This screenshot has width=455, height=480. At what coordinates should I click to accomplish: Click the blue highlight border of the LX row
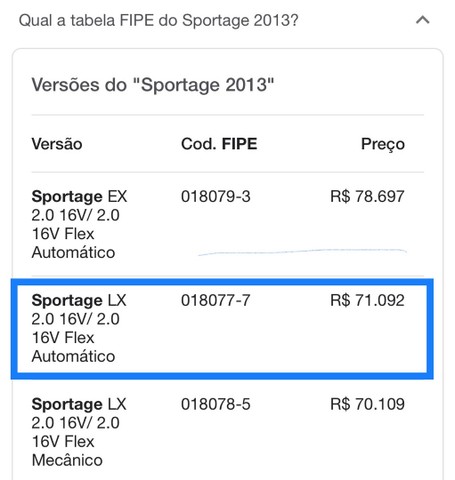point(222,282)
